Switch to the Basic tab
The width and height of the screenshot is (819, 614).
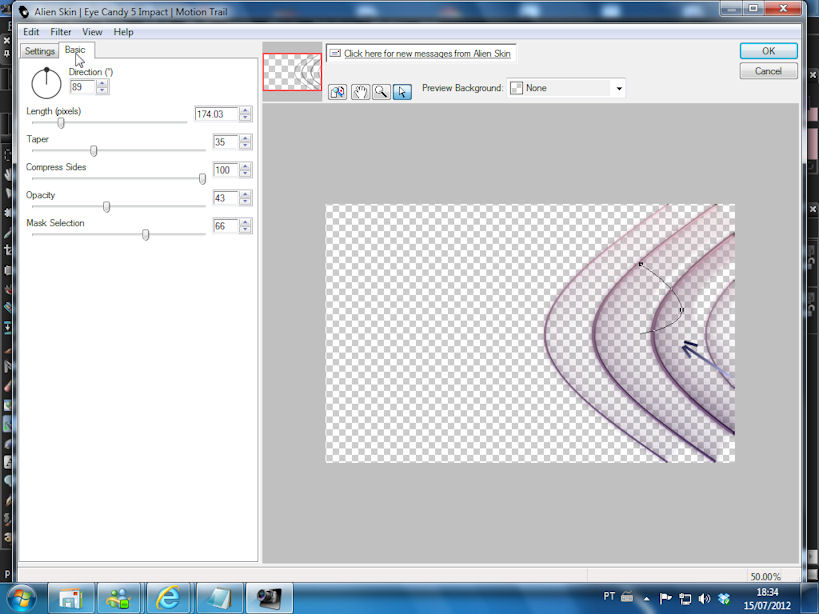pos(75,50)
